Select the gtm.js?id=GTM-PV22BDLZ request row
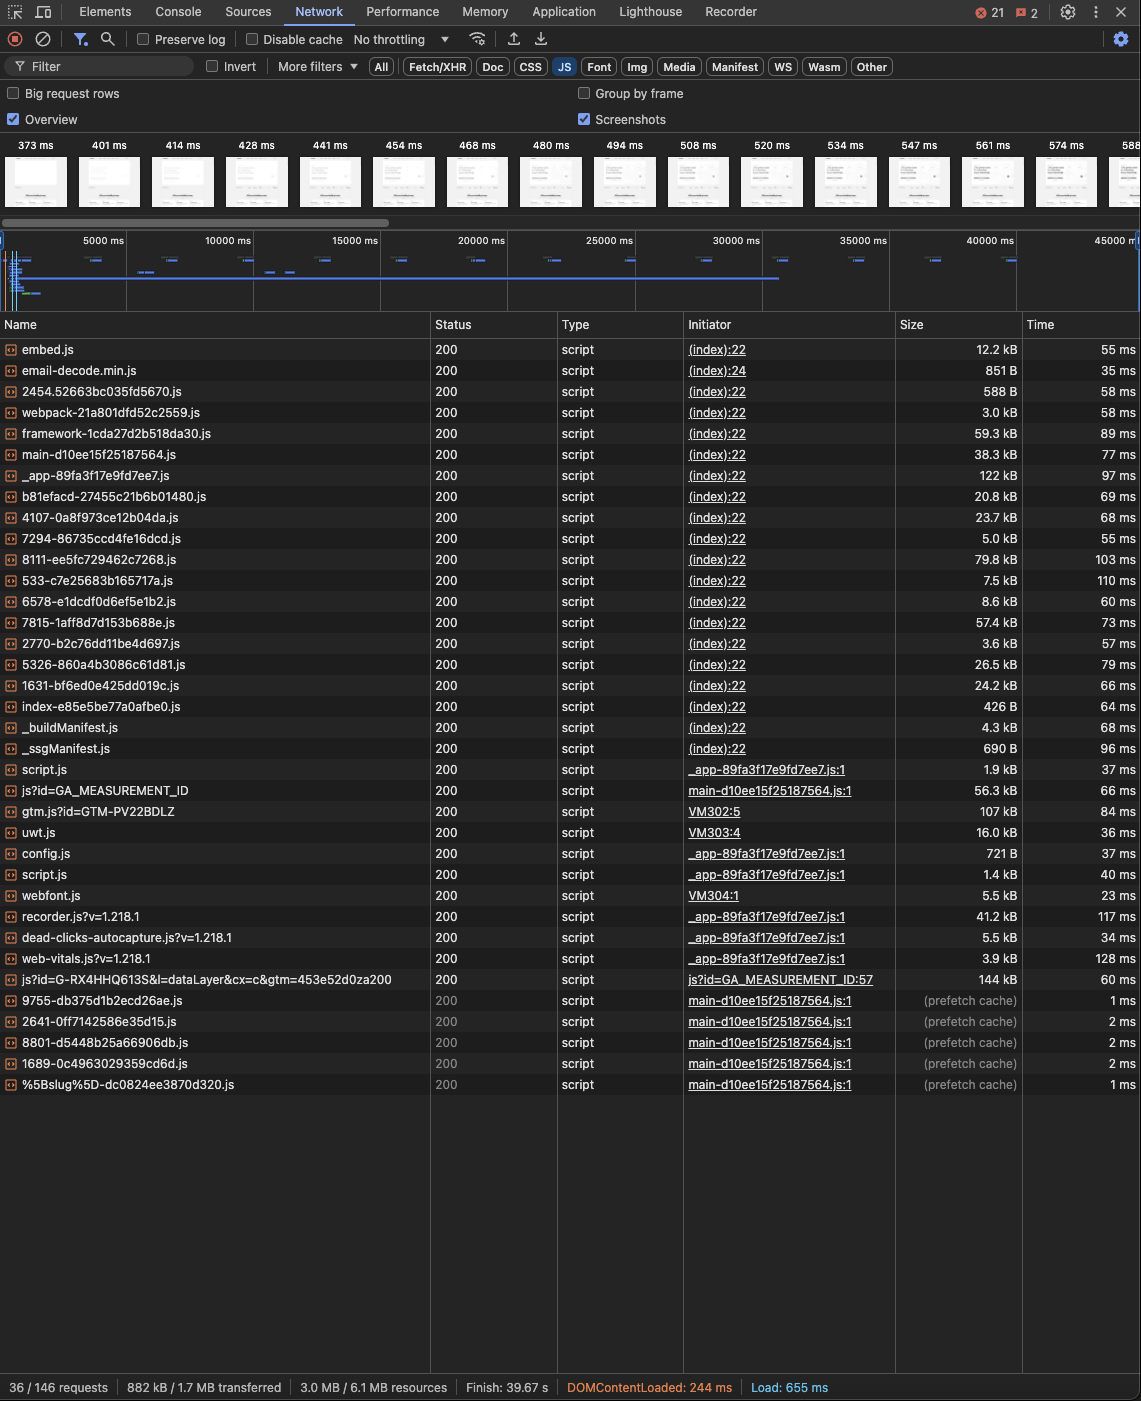The image size is (1141, 1401). pos(570,812)
